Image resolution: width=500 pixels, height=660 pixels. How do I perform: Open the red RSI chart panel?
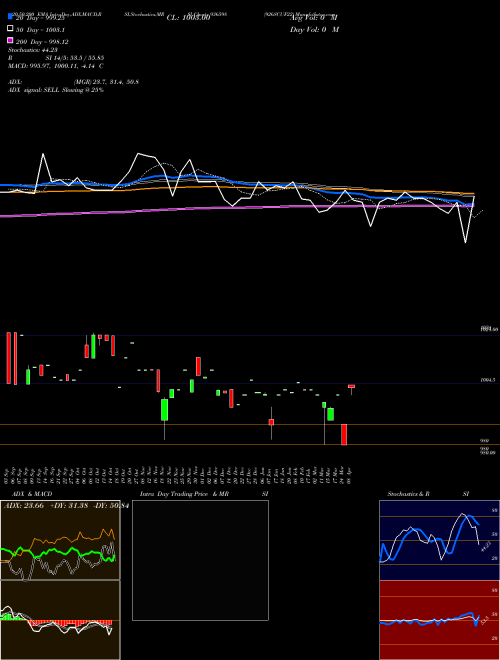pos(439,620)
